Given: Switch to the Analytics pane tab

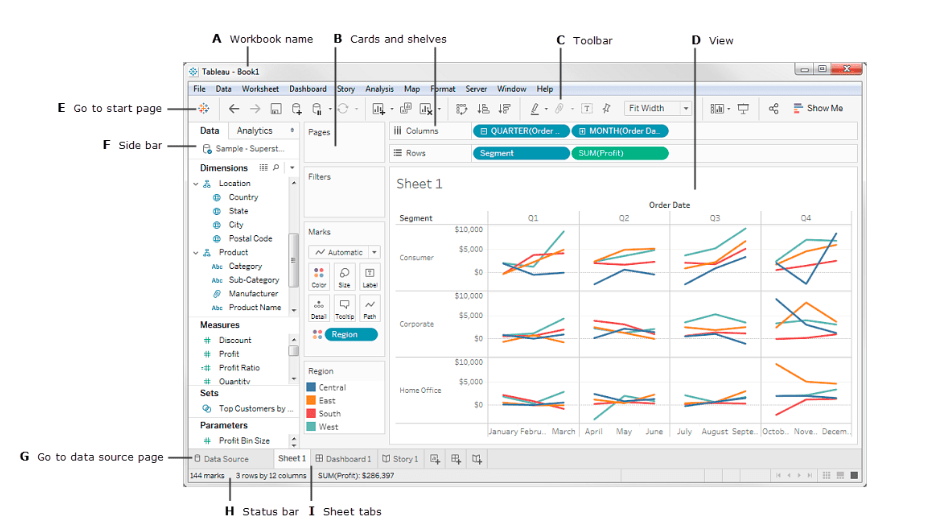Looking at the screenshot, I should pyautogui.click(x=254, y=131).
